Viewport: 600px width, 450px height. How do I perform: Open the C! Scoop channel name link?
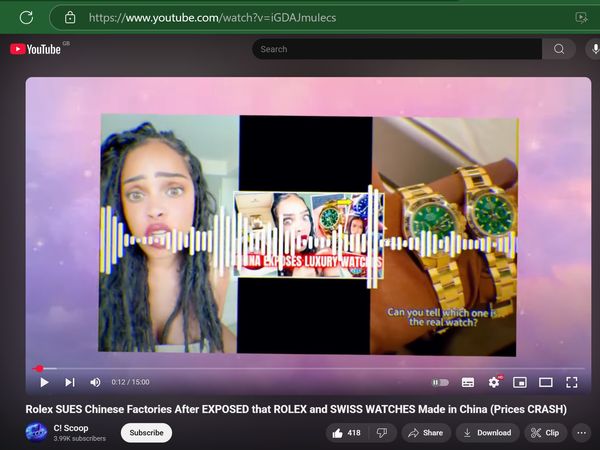click(x=71, y=428)
